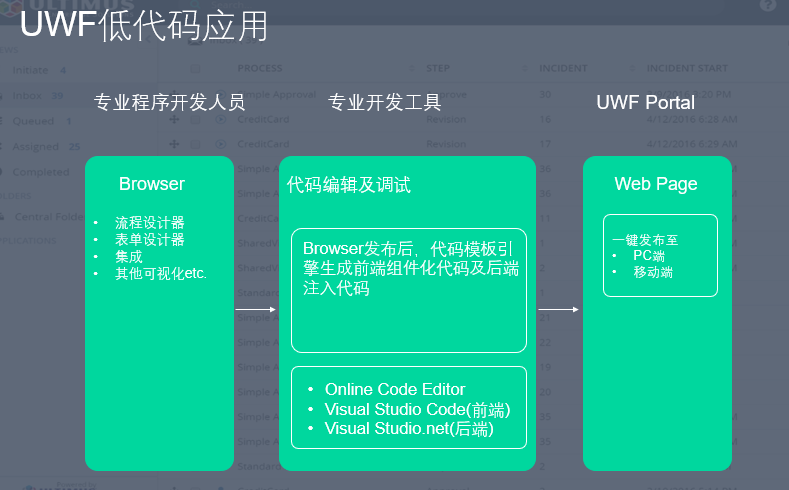Click the Visual Studio Code(前端) bullet
This screenshot has height=490, width=789.
pyautogui.click(x=418, y=410)
